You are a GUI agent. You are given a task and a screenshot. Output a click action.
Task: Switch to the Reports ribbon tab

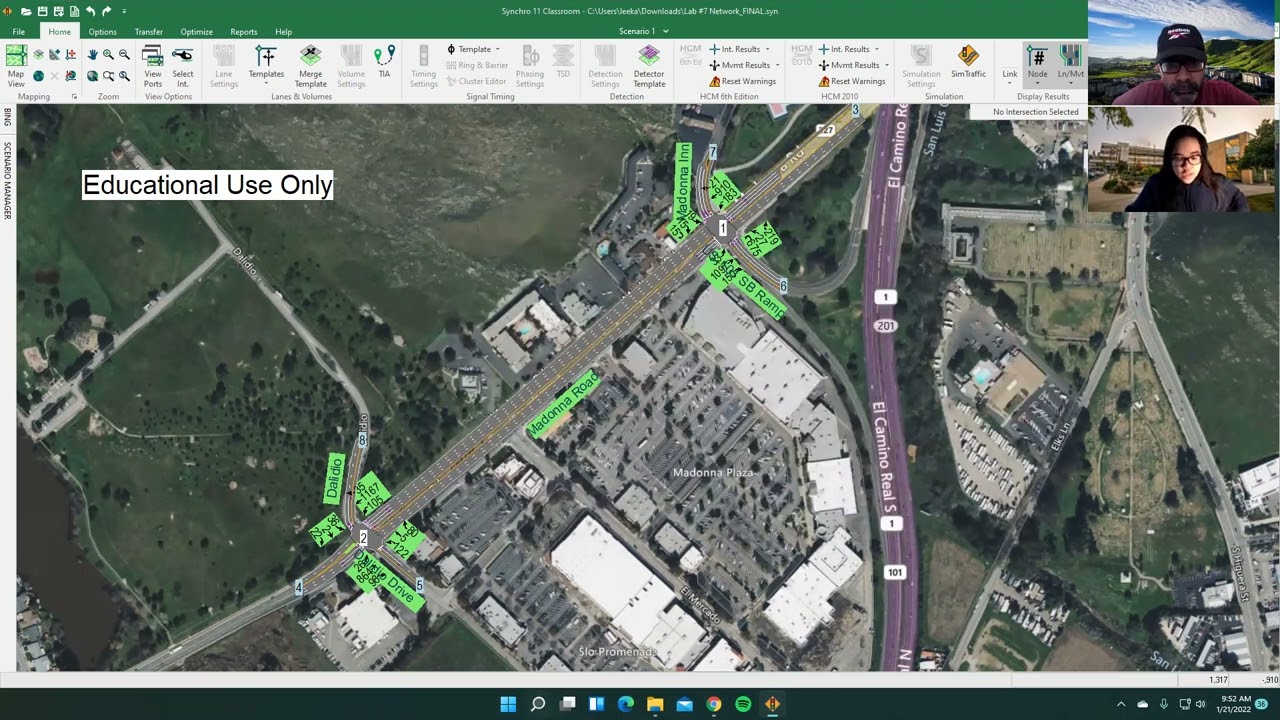[243, 32]
